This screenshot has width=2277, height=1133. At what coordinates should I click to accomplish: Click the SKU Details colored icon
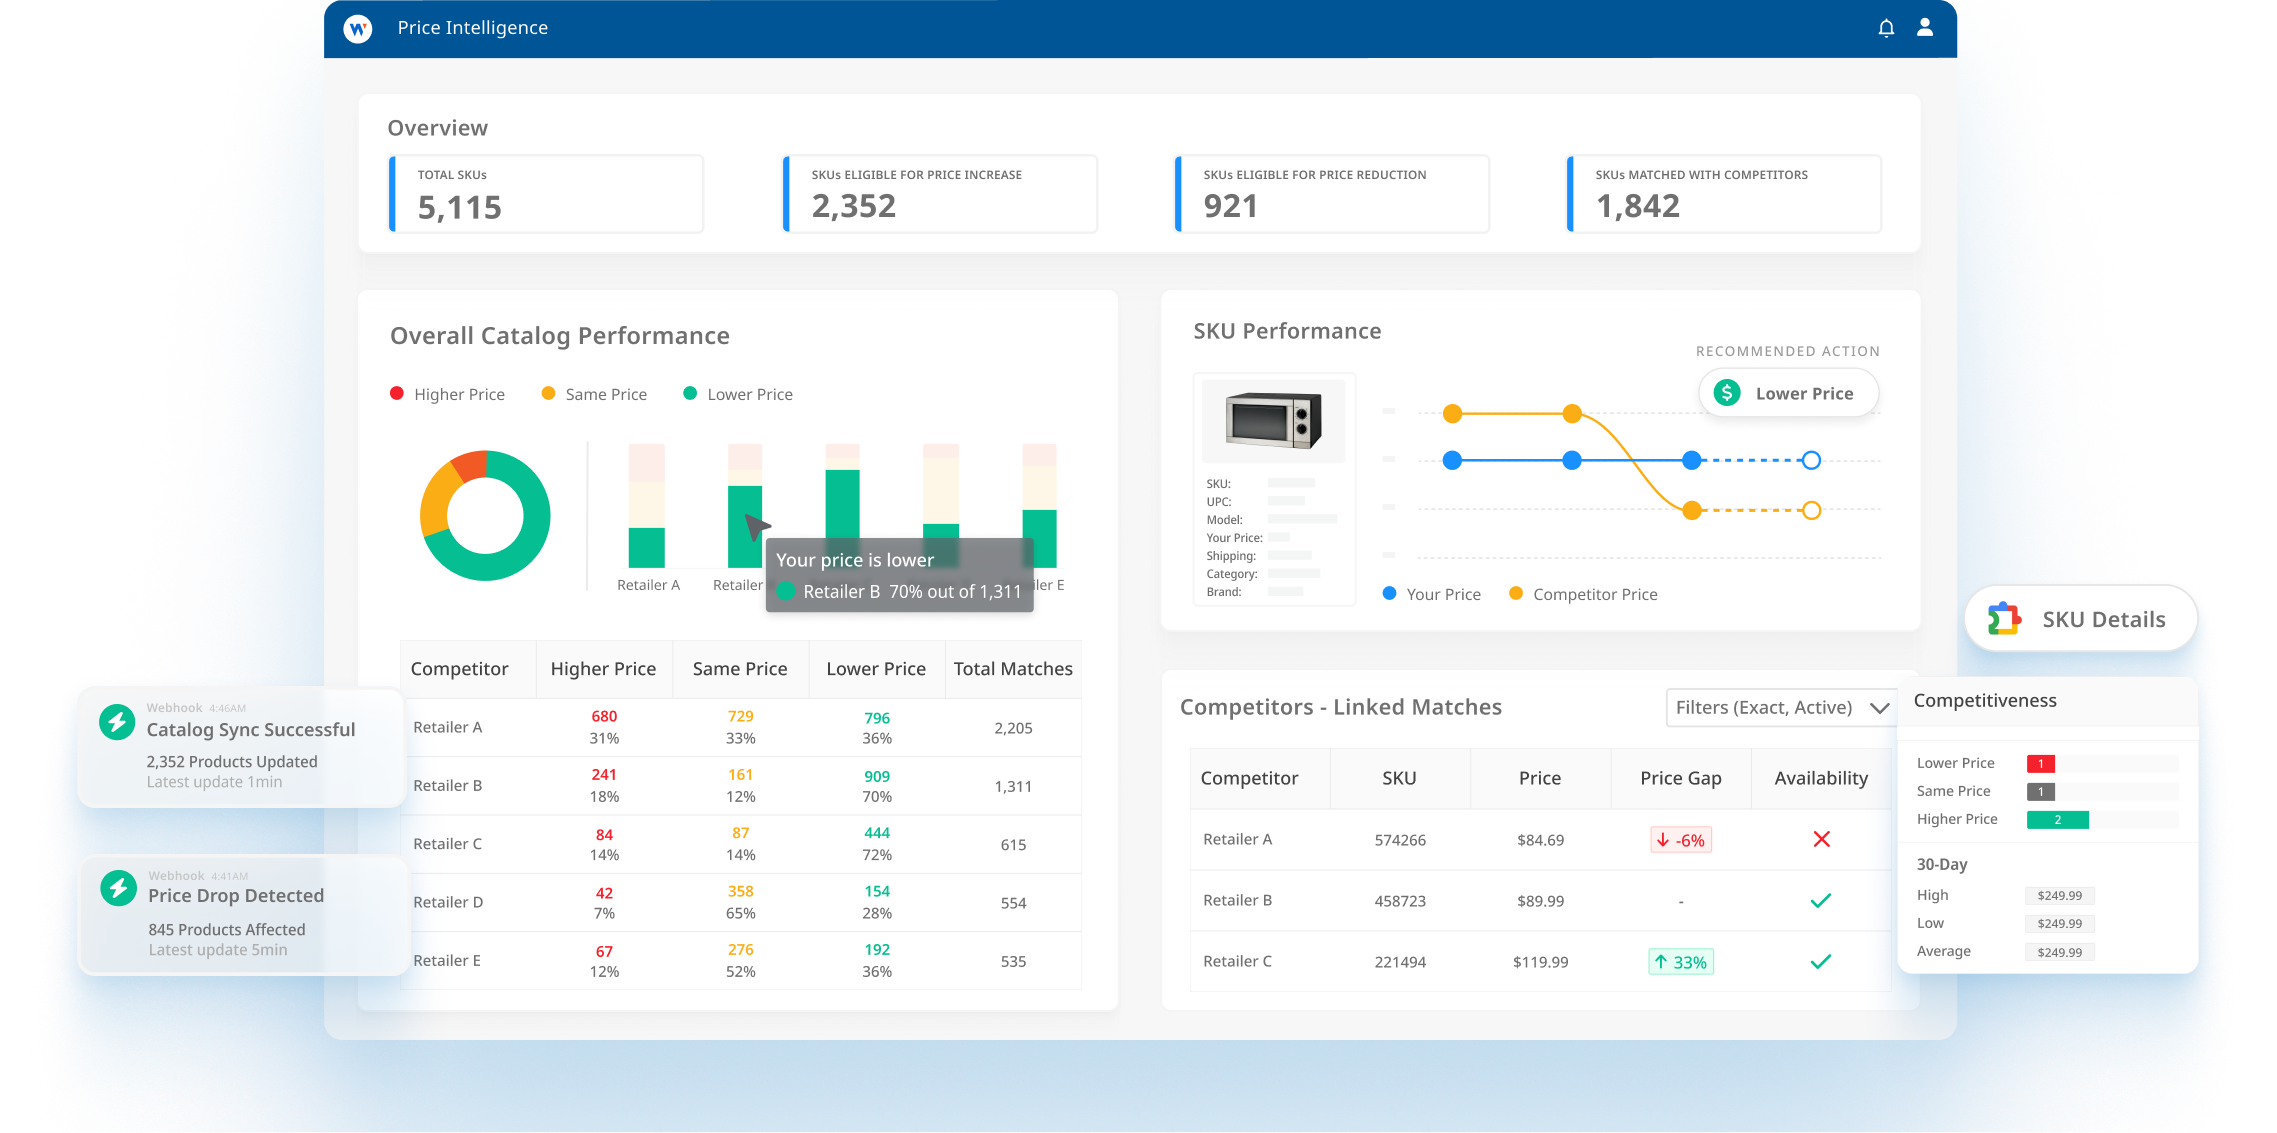pyautogui.click(x=2002, y=618)
